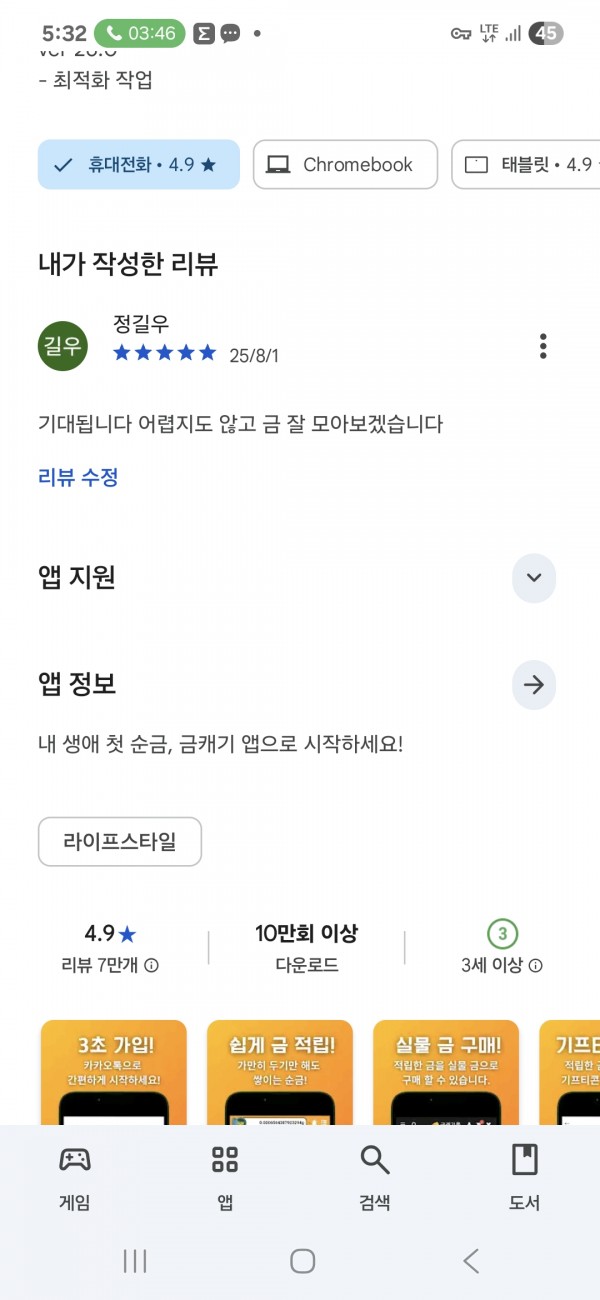Tap the 라이프스타일 category chip
The width and height of the screenshot is (600, 1300).
pos(120,842)
